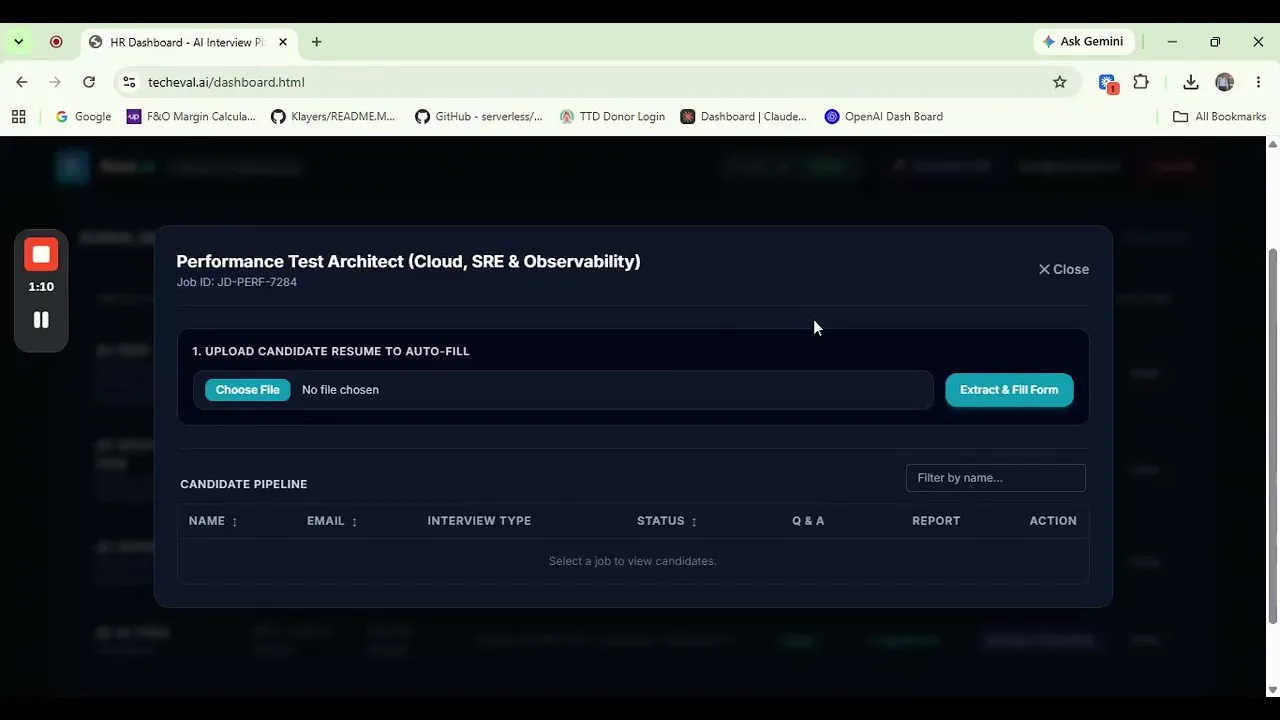
Task: Click the INTERVIEW TYPE column header
Action: [479, 521]
